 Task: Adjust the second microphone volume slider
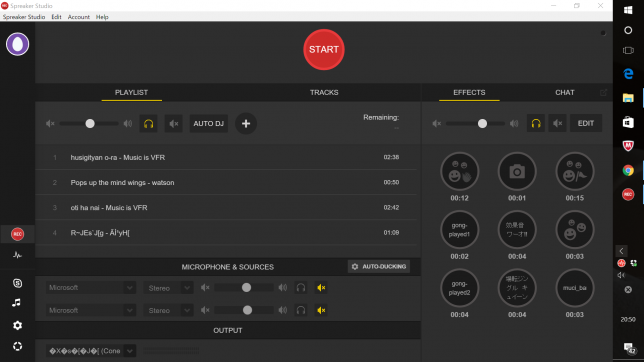coord(244,310)
